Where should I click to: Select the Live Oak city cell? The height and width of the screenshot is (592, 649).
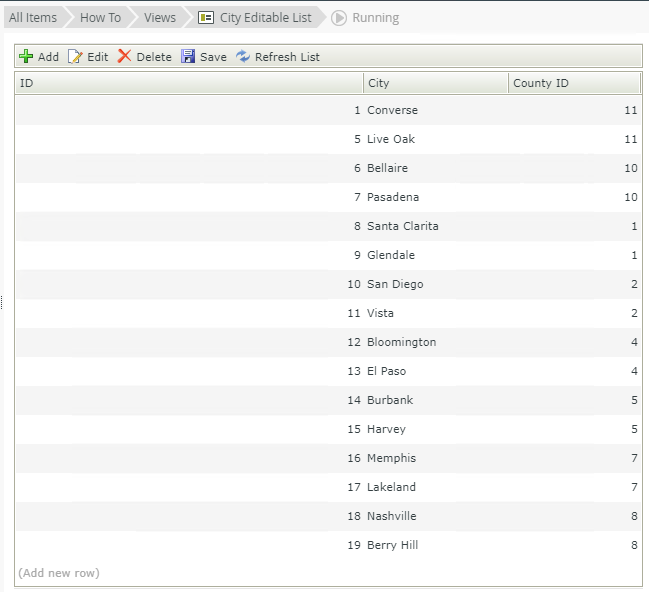pos(391,139)
